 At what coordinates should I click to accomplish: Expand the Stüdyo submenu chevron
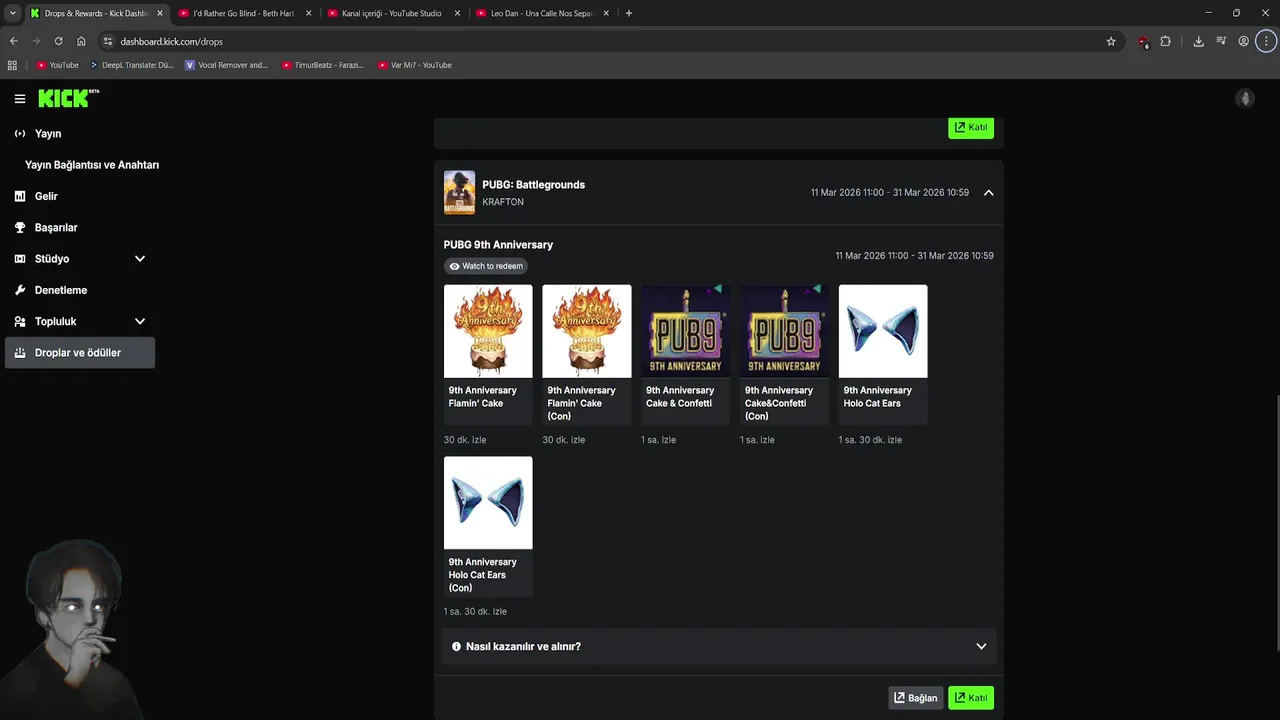pyautogui.click(x=140, y=259)
